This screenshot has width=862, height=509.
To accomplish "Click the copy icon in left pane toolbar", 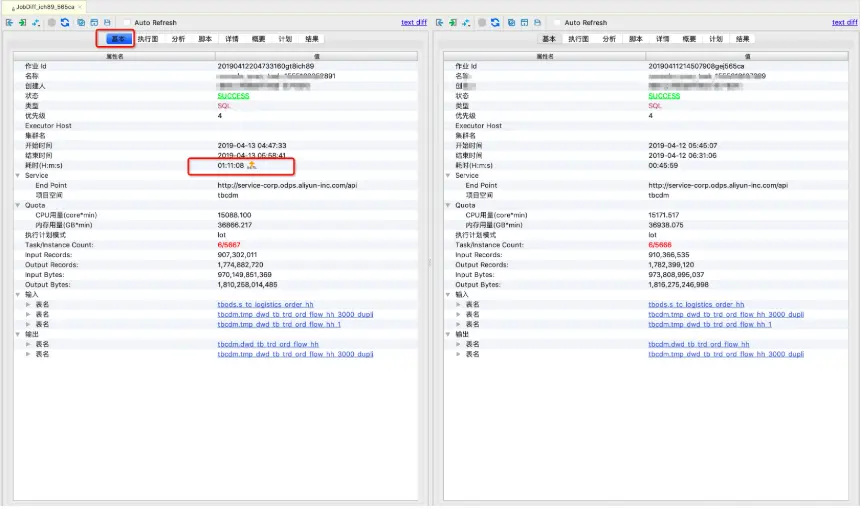I will coord(81,23).
